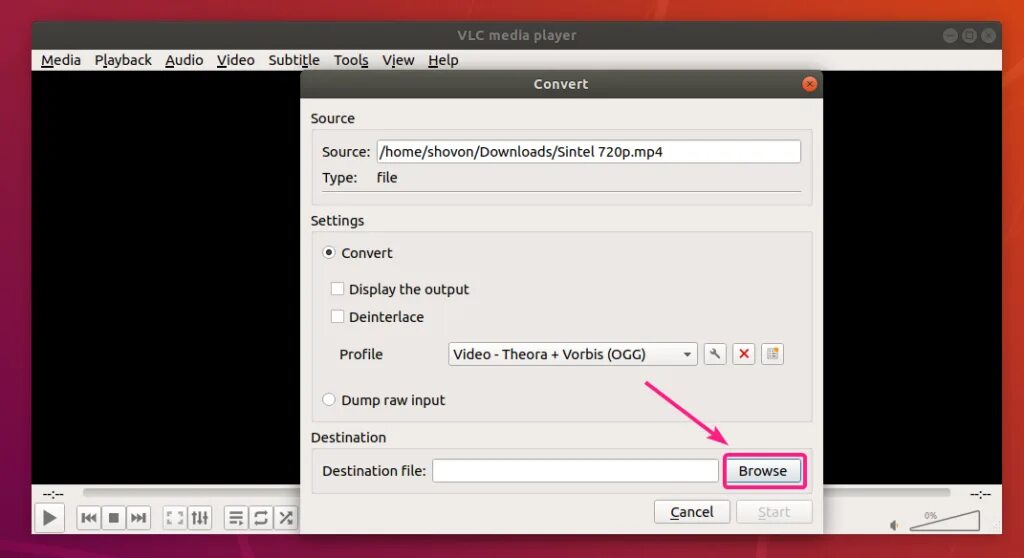Stop playback with the stop button

click(114, 518)
